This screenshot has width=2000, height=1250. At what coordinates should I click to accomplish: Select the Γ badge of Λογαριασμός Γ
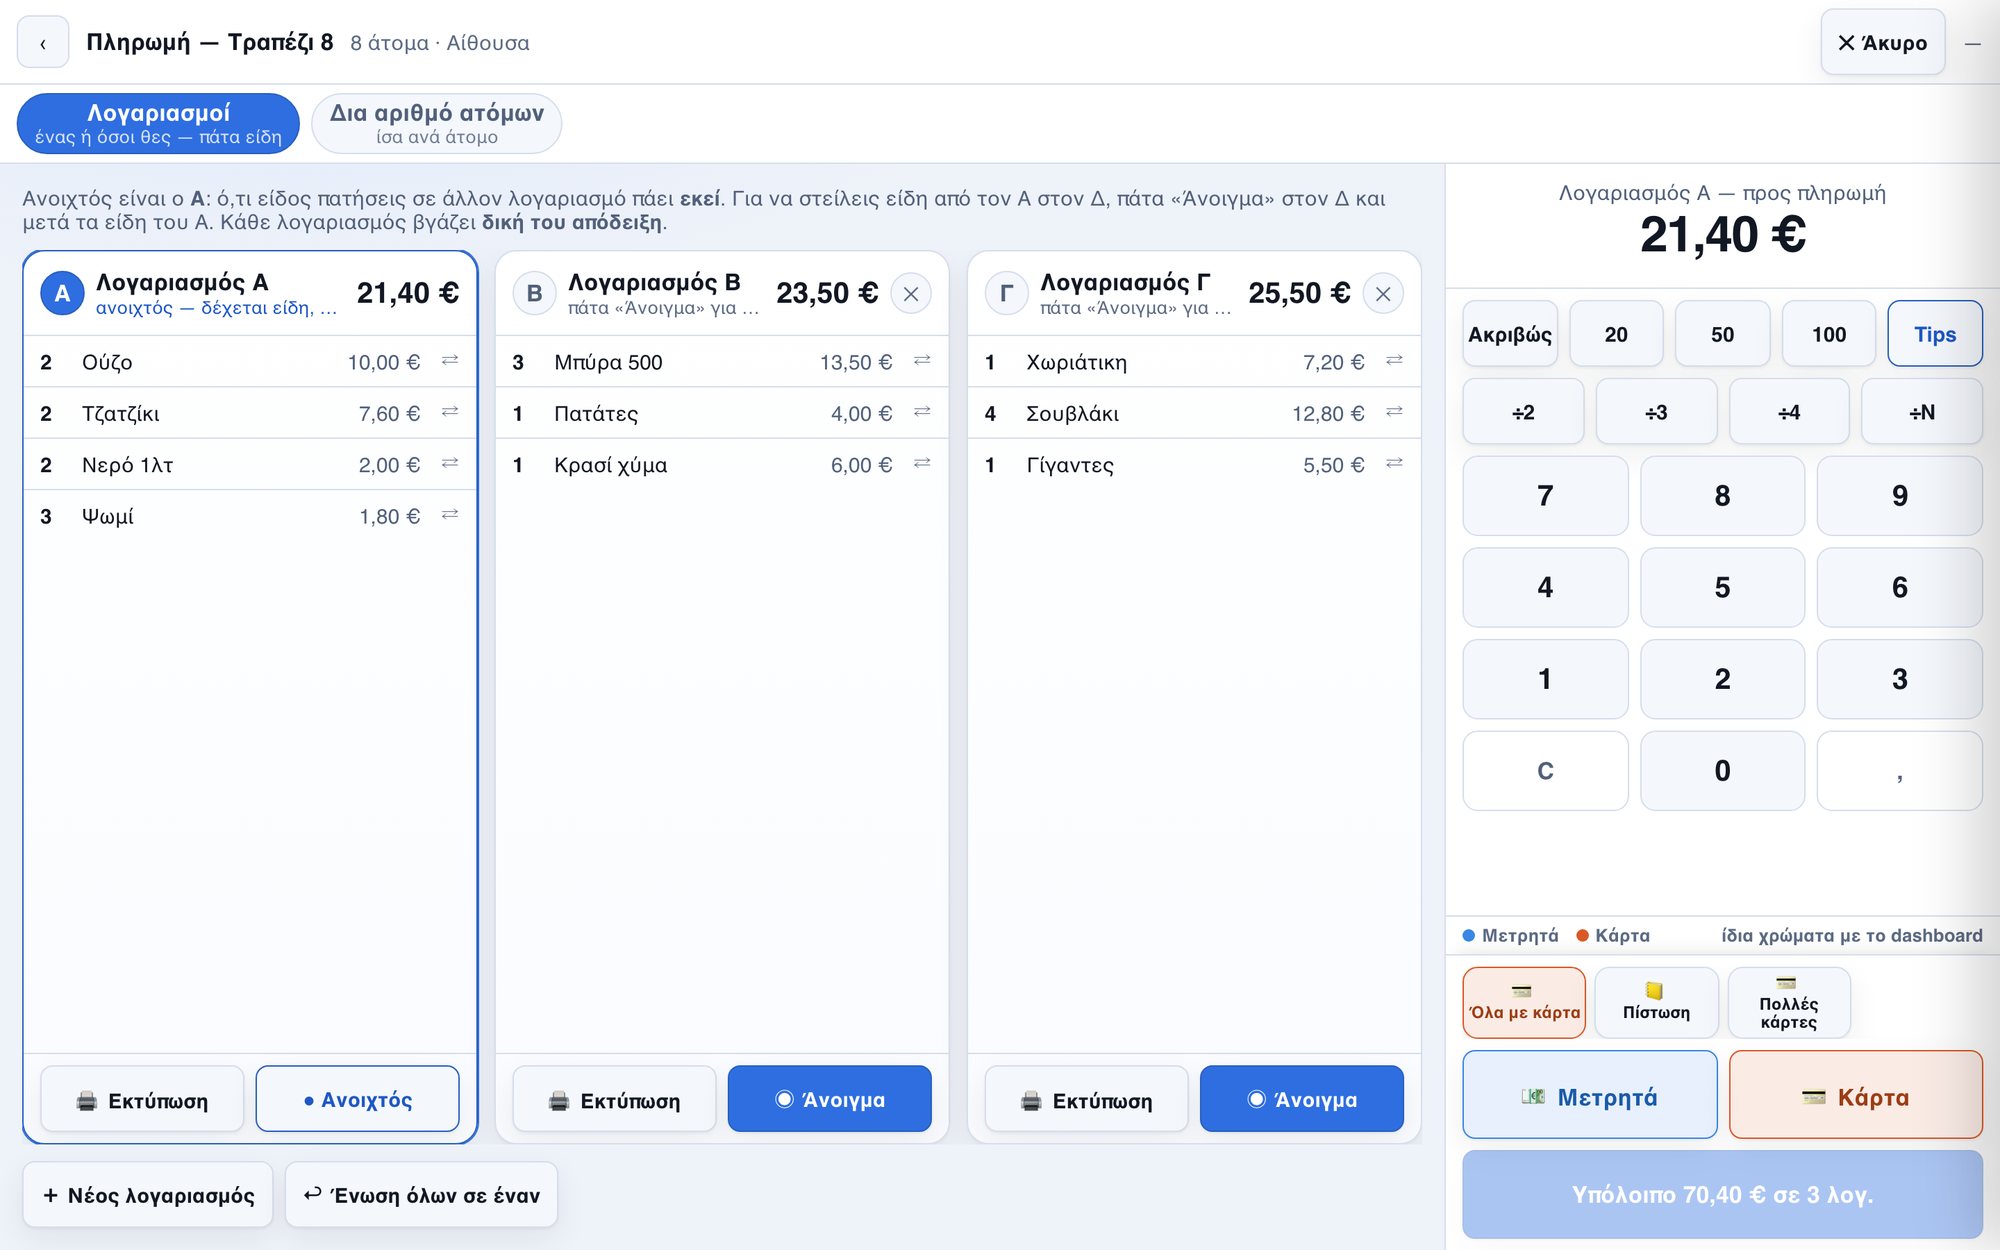coord(1006,294)
